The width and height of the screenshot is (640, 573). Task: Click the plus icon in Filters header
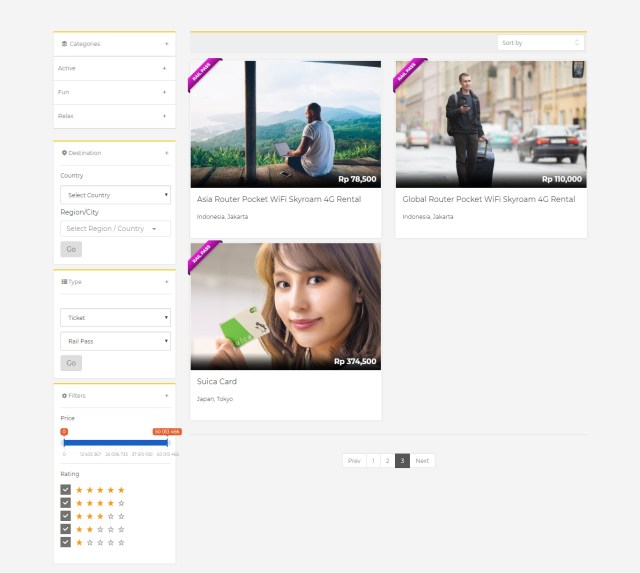click(x=166, y=396)
